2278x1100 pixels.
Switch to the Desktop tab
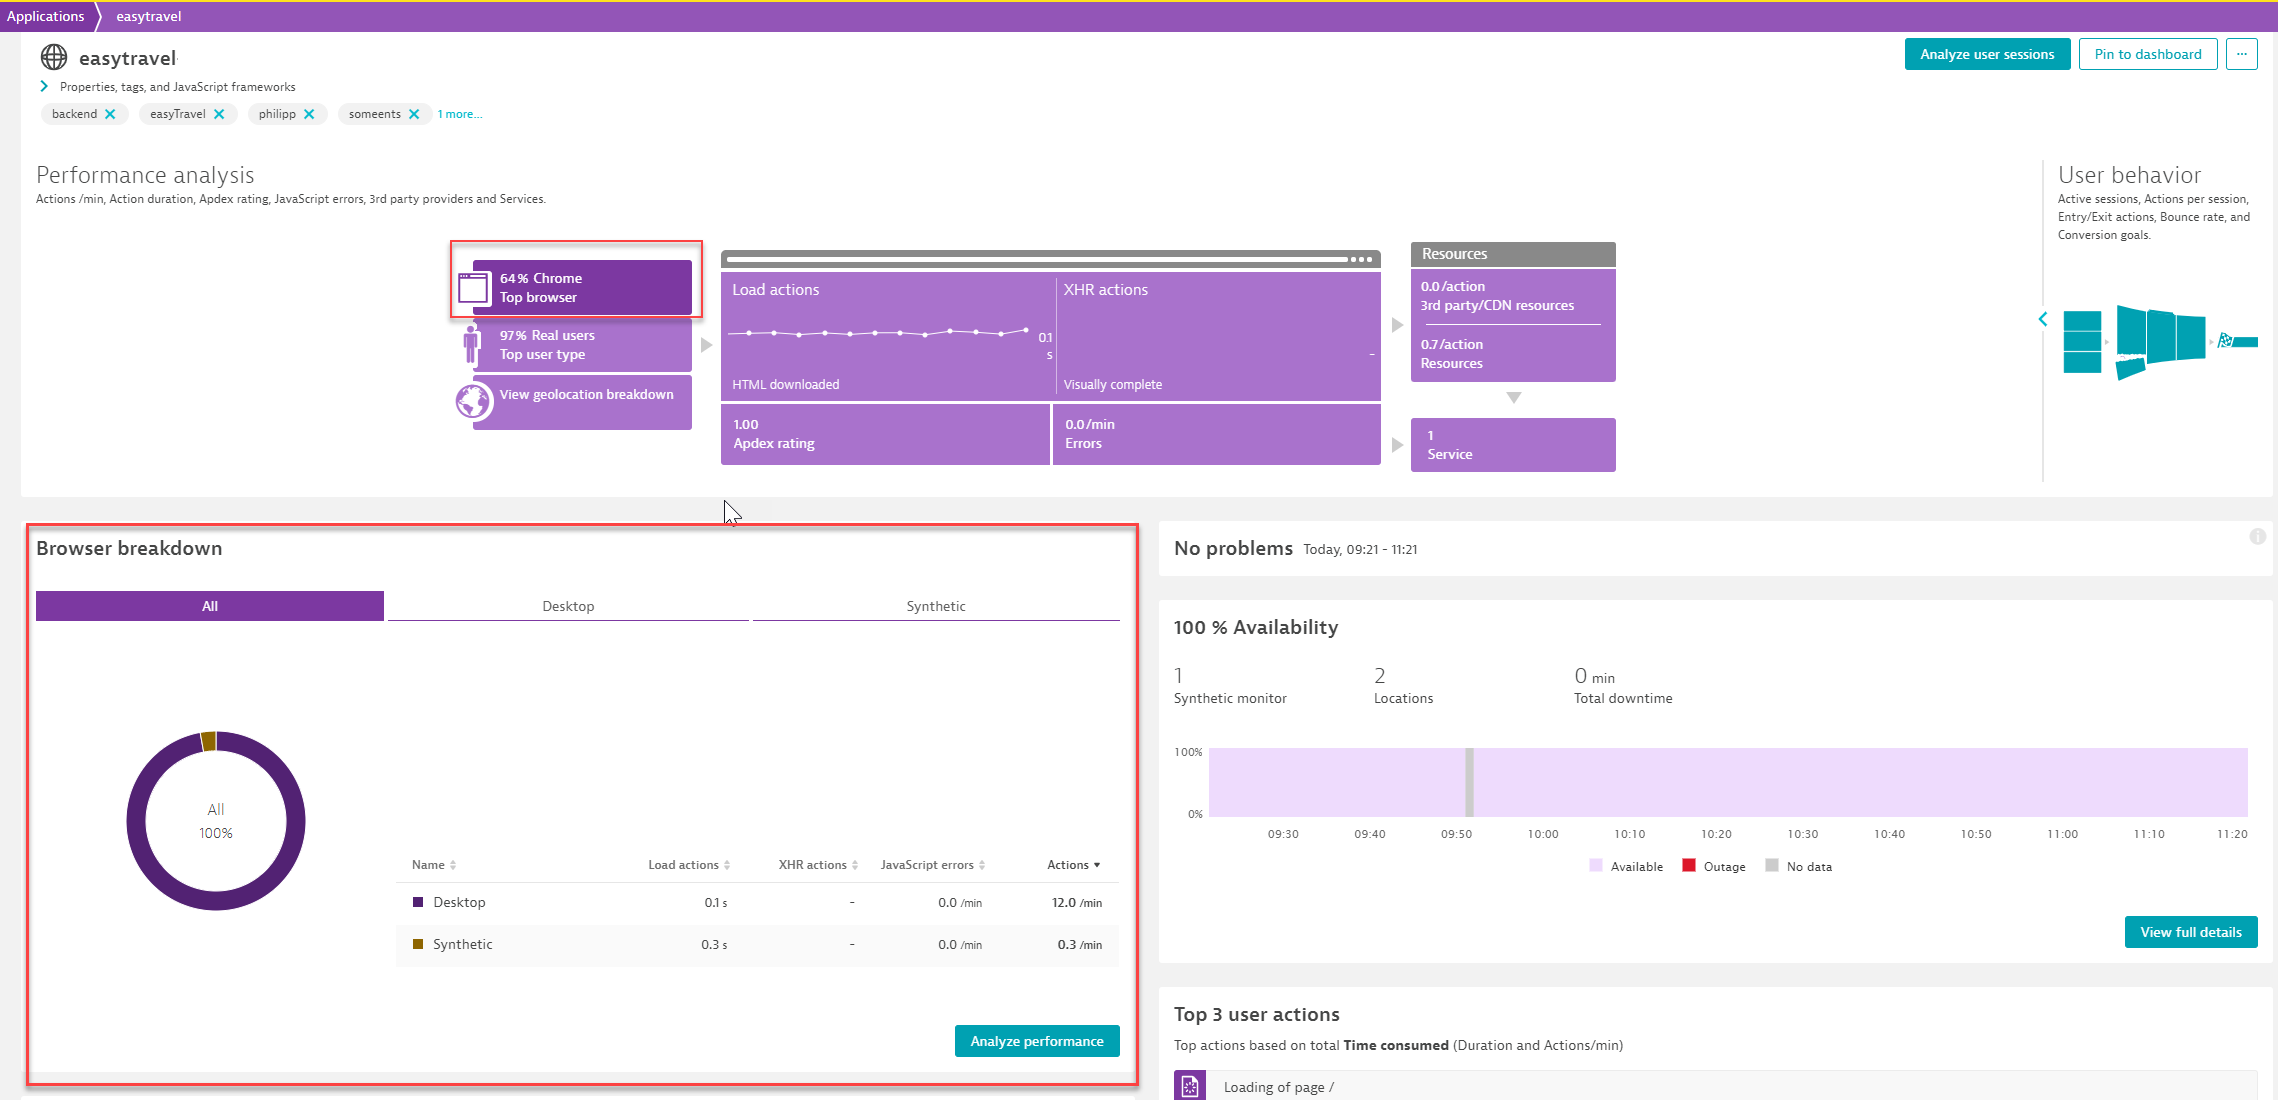click(x=568, y=606)
